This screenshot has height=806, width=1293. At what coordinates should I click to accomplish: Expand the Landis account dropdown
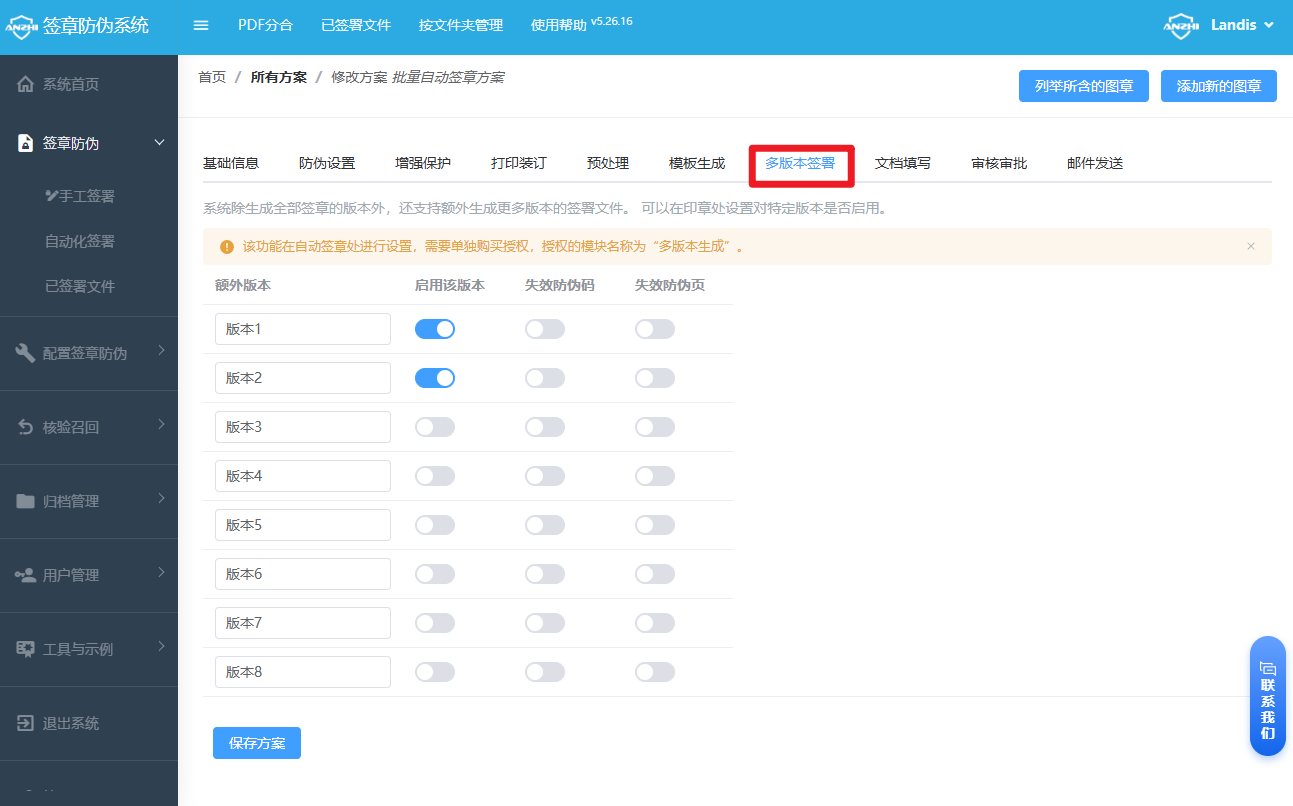[x=1241, y=25]
